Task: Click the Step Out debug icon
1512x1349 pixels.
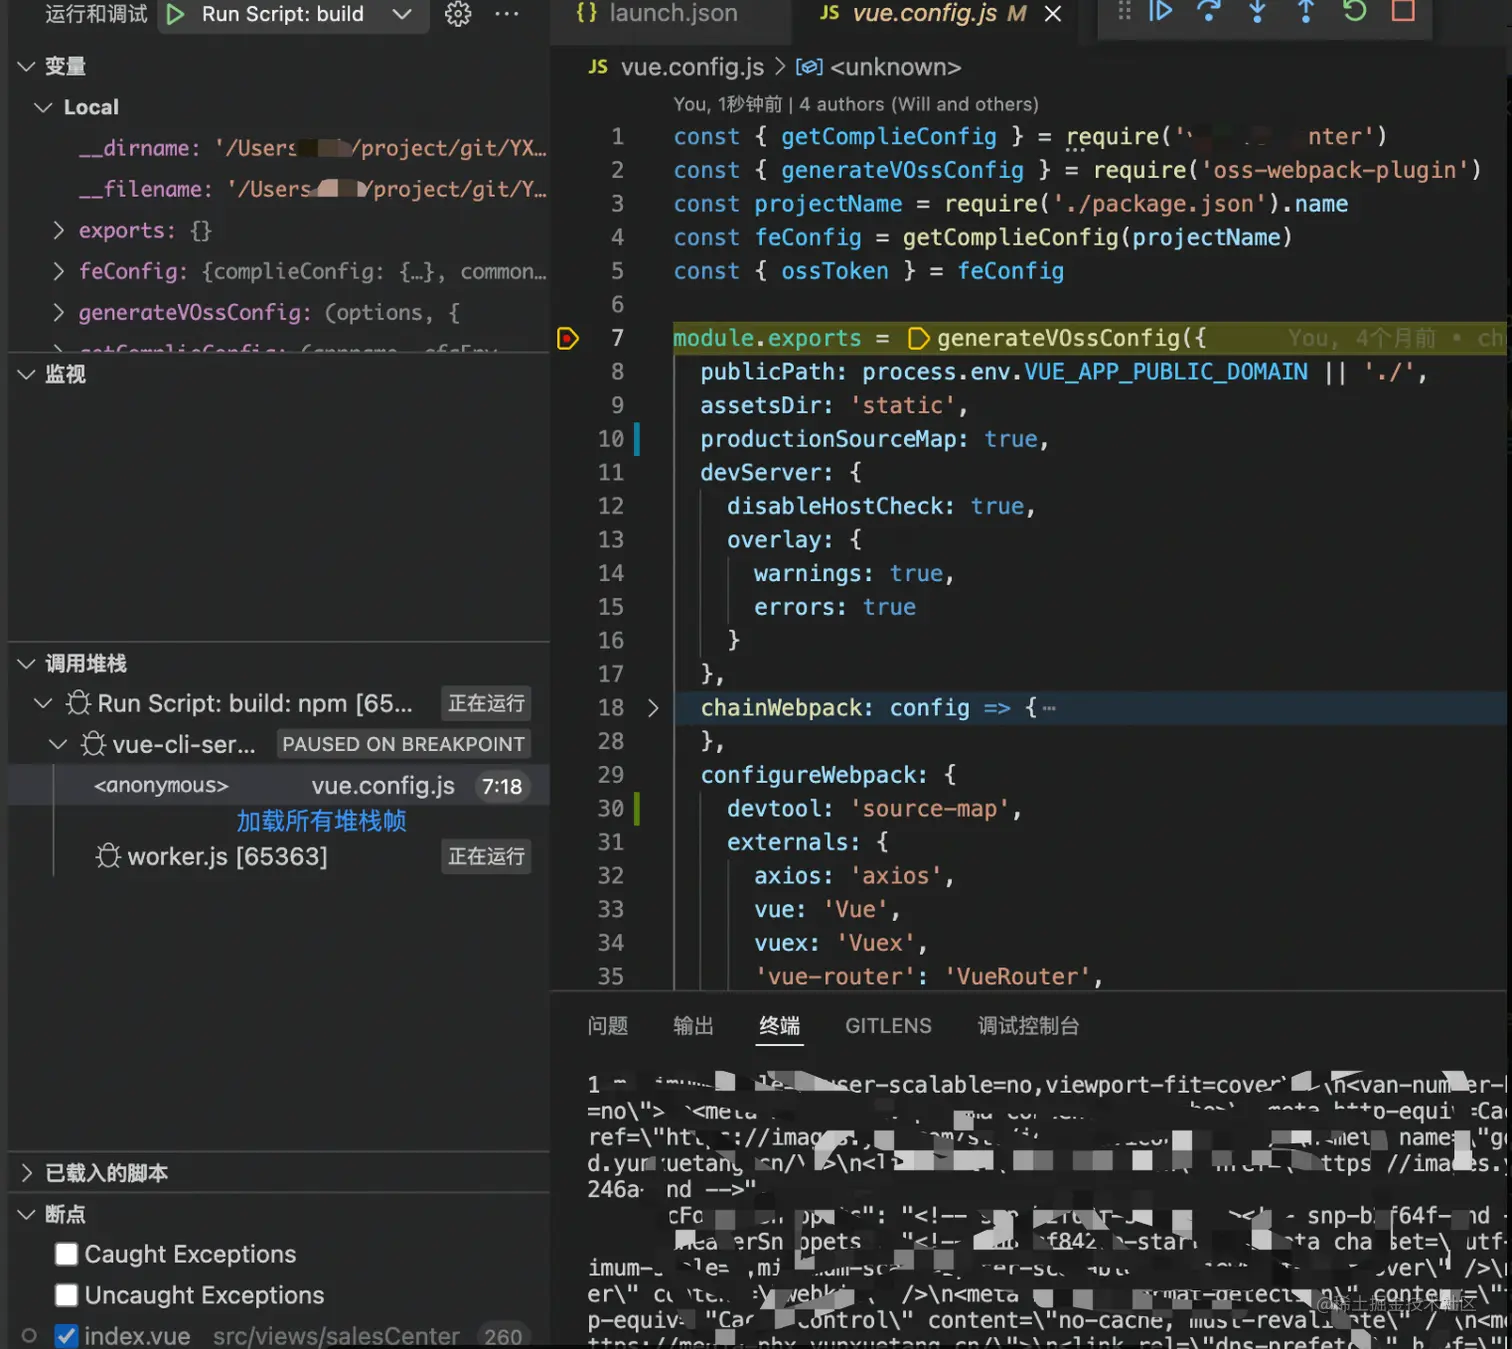Action: point(1306,11)
